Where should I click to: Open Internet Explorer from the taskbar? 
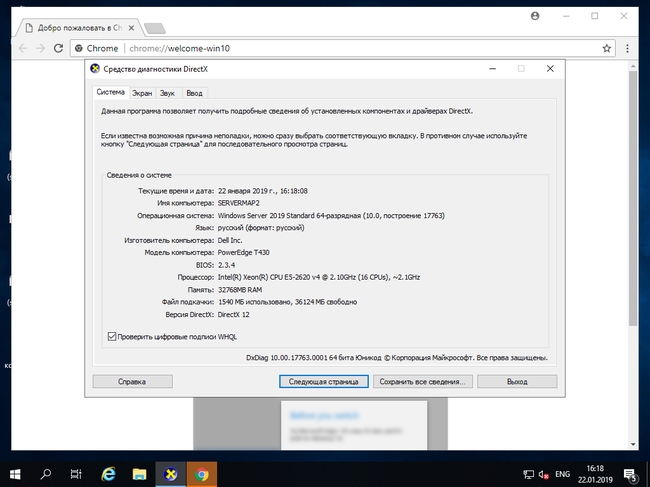point(109,474)
